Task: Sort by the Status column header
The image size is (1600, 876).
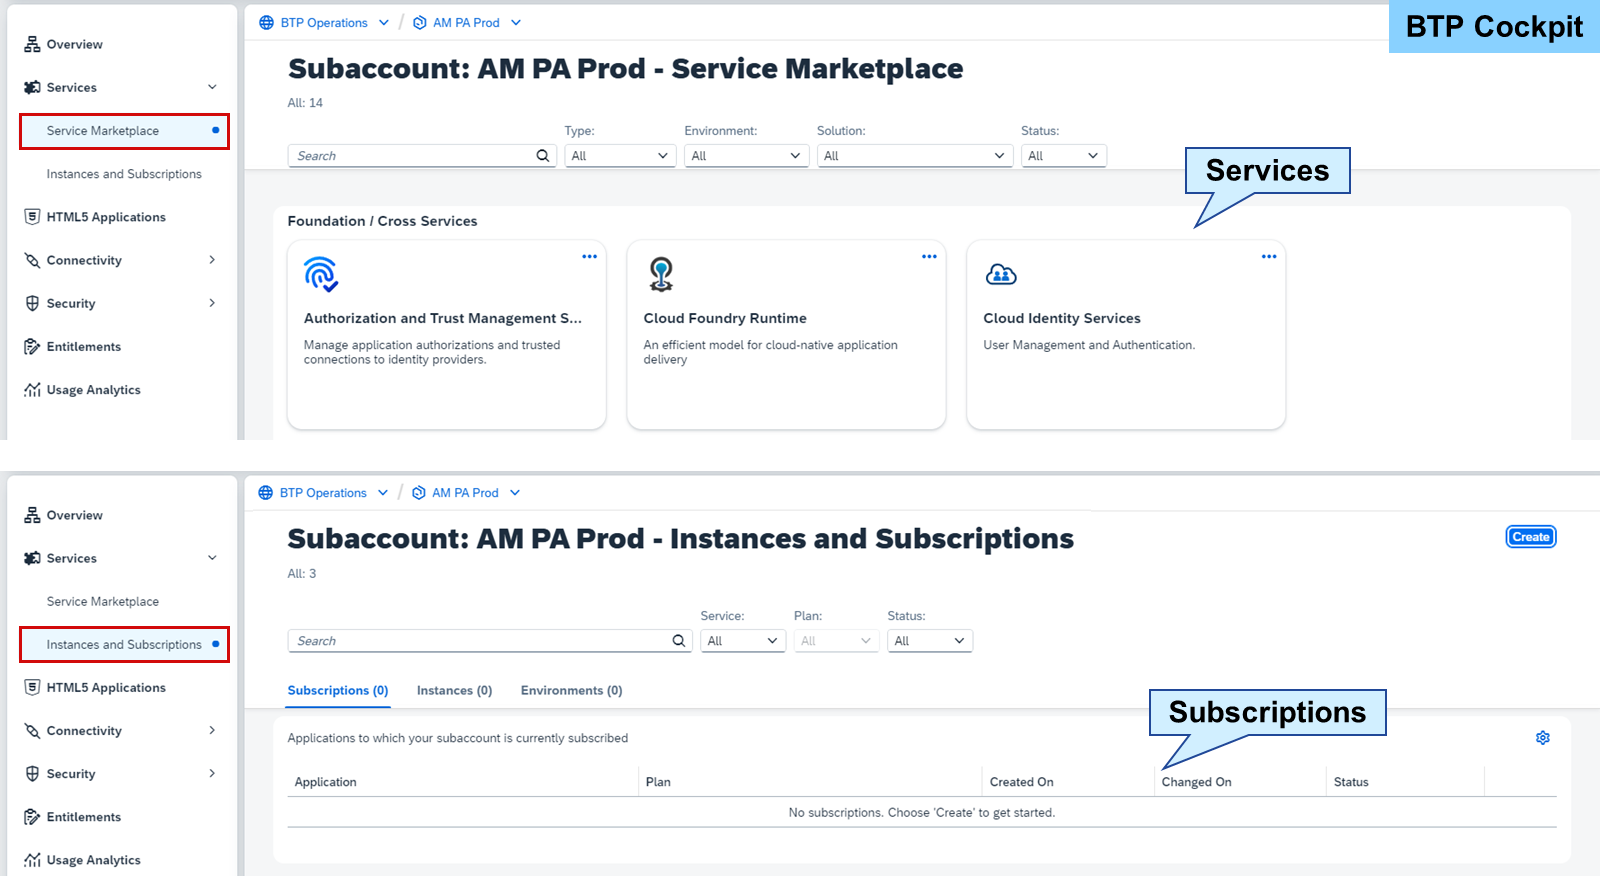Action: pyautogui.click(x=1351, y=782)
